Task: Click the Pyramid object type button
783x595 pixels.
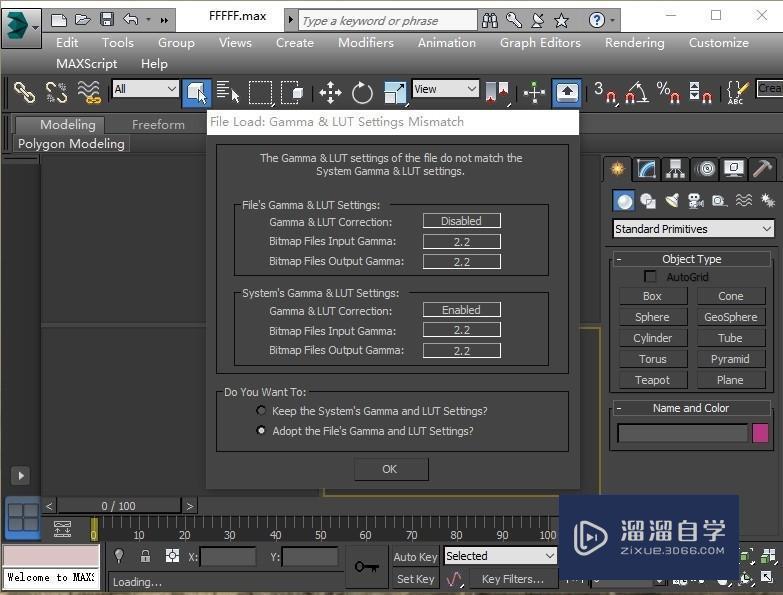Action: (731, 359)
